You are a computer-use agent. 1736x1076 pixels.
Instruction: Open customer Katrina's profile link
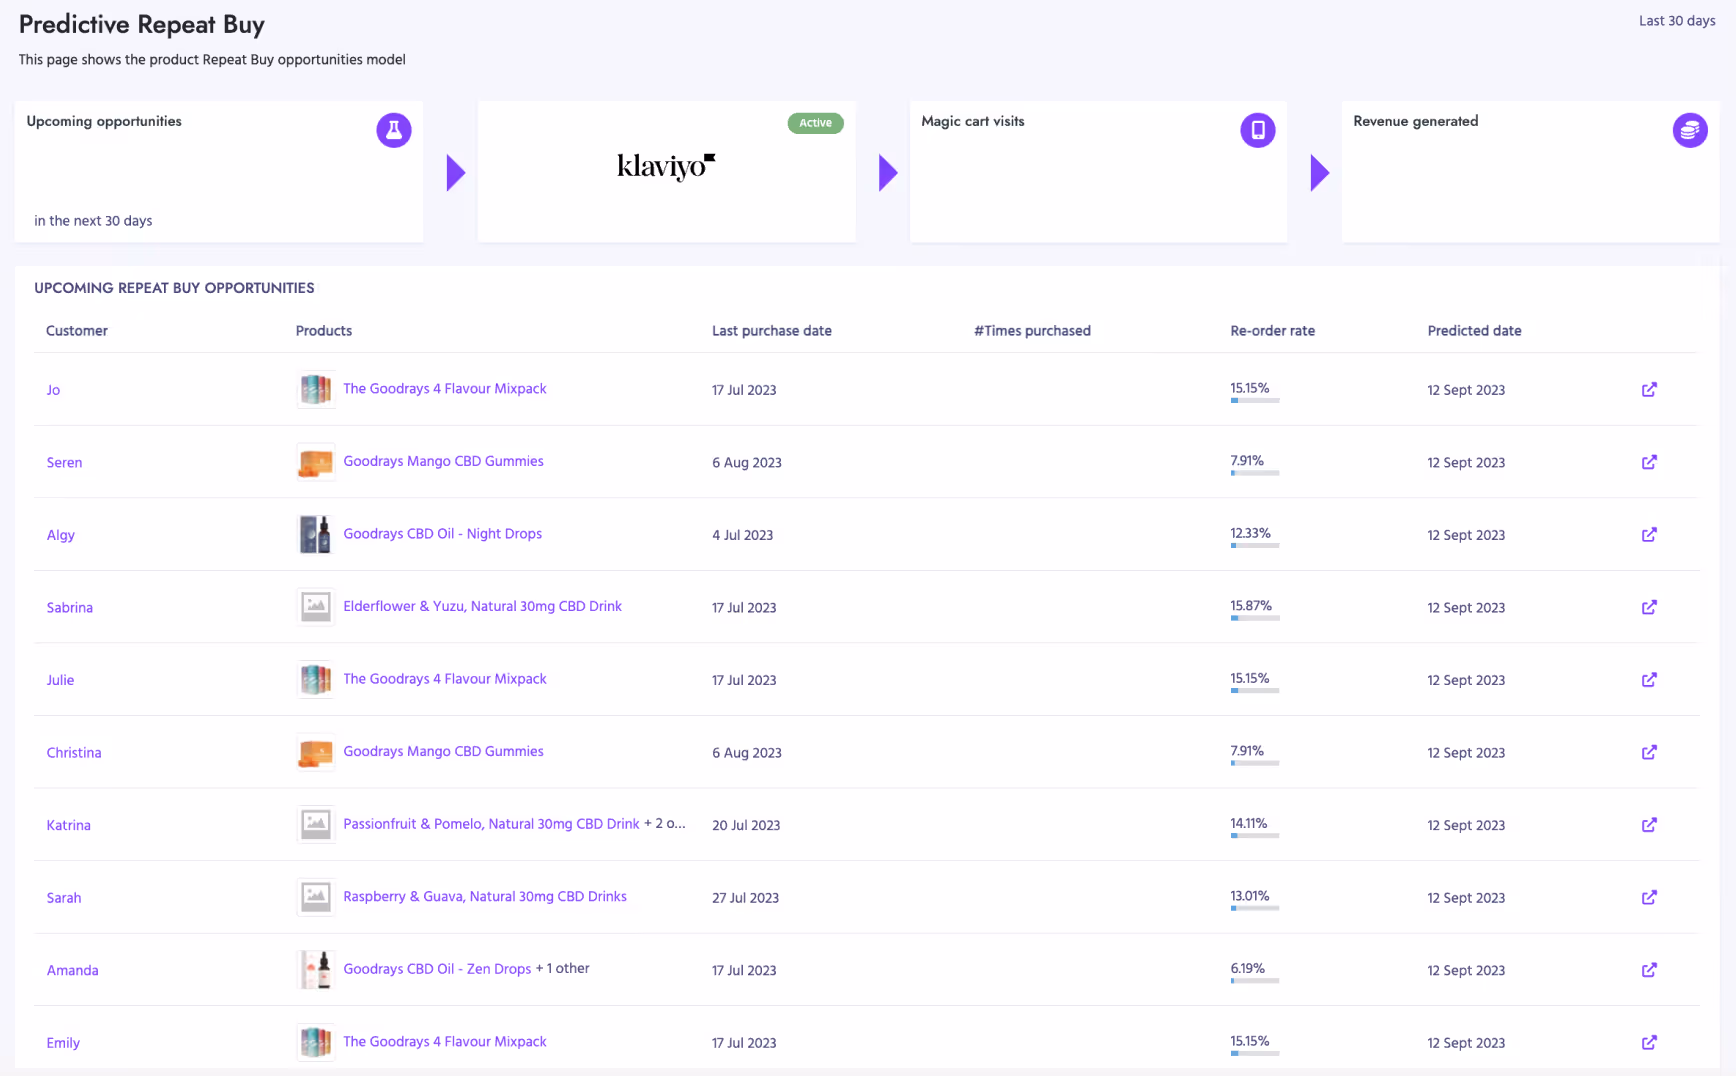[68, 825]
